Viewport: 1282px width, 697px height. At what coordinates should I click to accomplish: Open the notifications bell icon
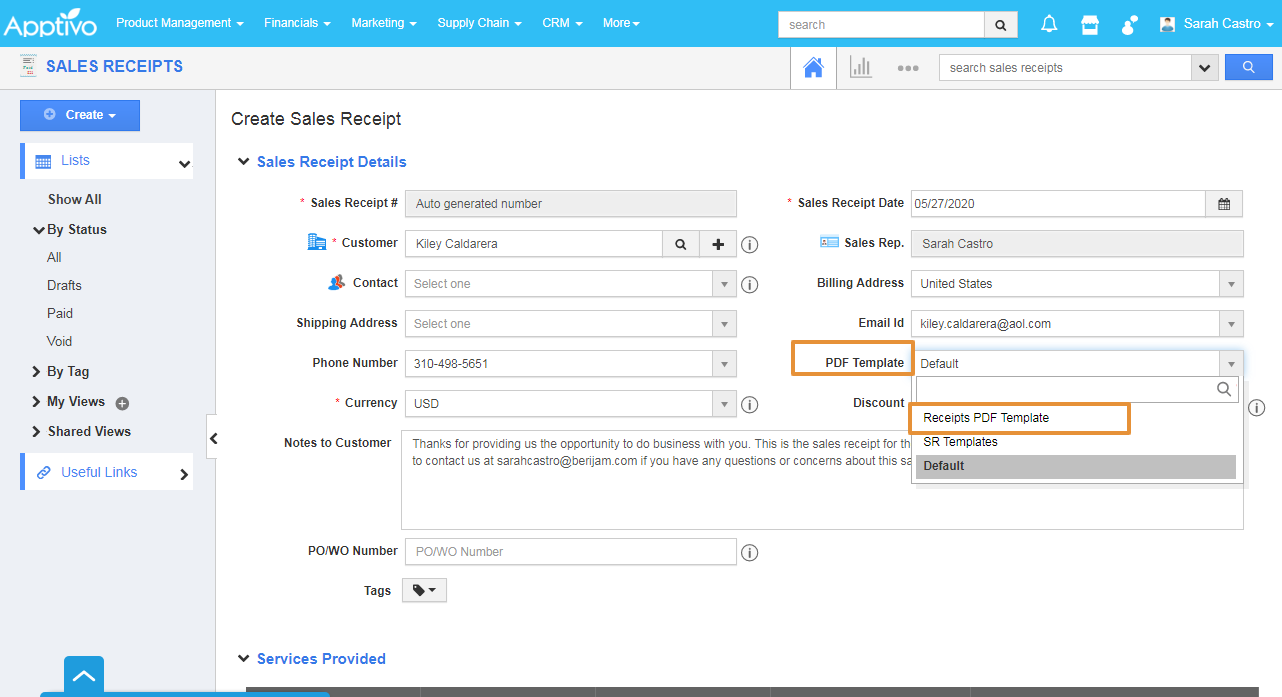[1049, 24]
